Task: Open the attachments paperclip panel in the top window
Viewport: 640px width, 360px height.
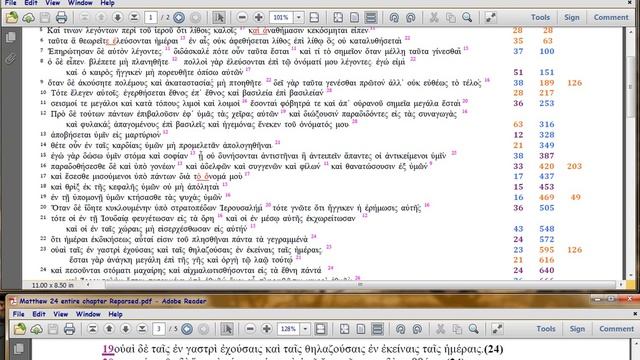Action: [x=11, y=59]
